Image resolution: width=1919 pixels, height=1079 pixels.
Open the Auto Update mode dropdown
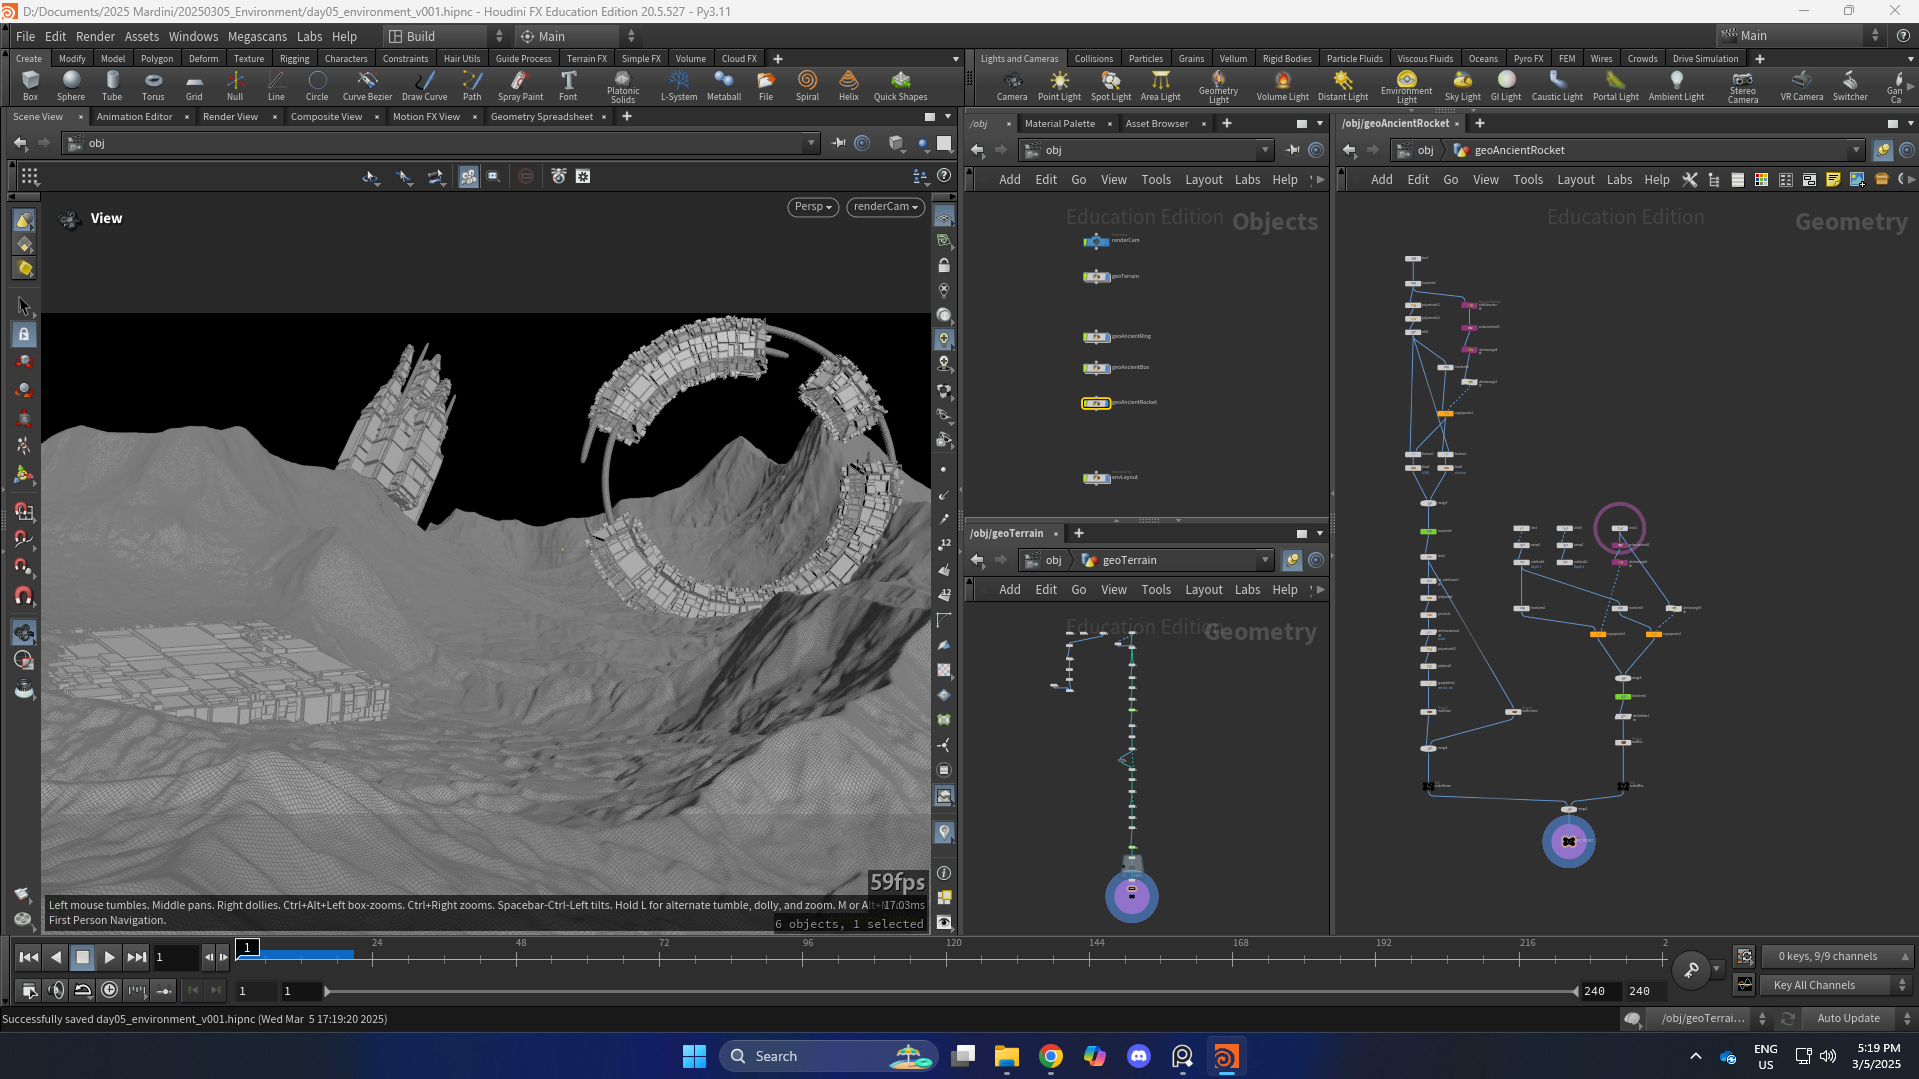(x=1860, y=1018)
